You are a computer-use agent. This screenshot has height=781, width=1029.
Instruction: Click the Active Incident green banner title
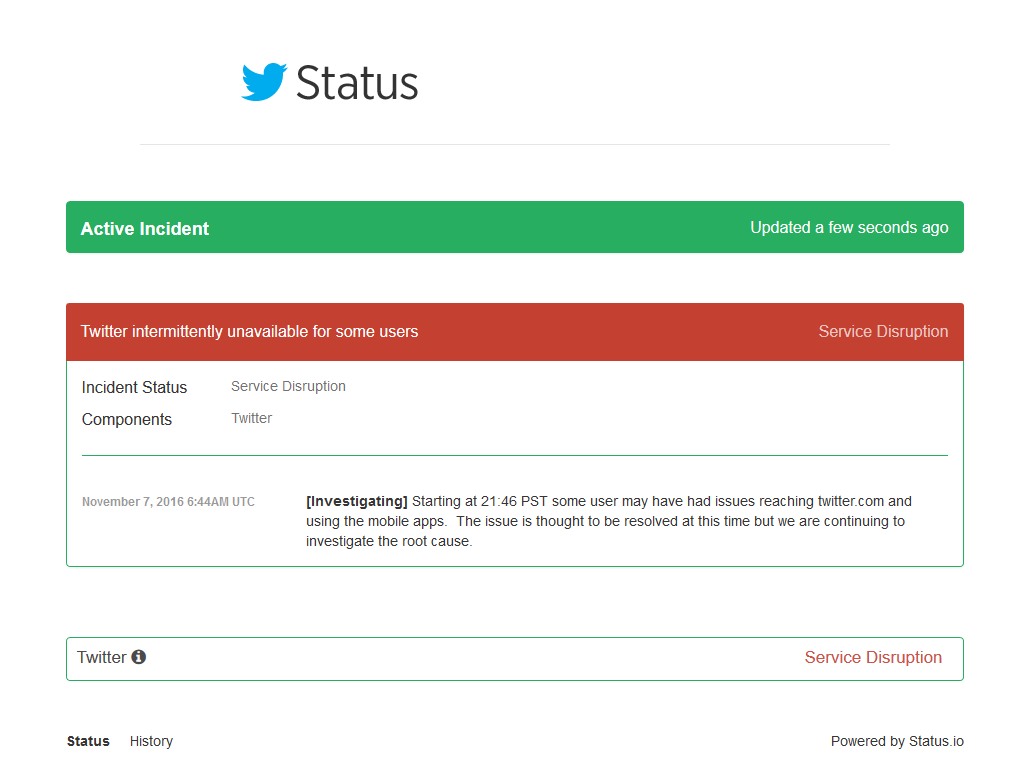click(145, 229)
